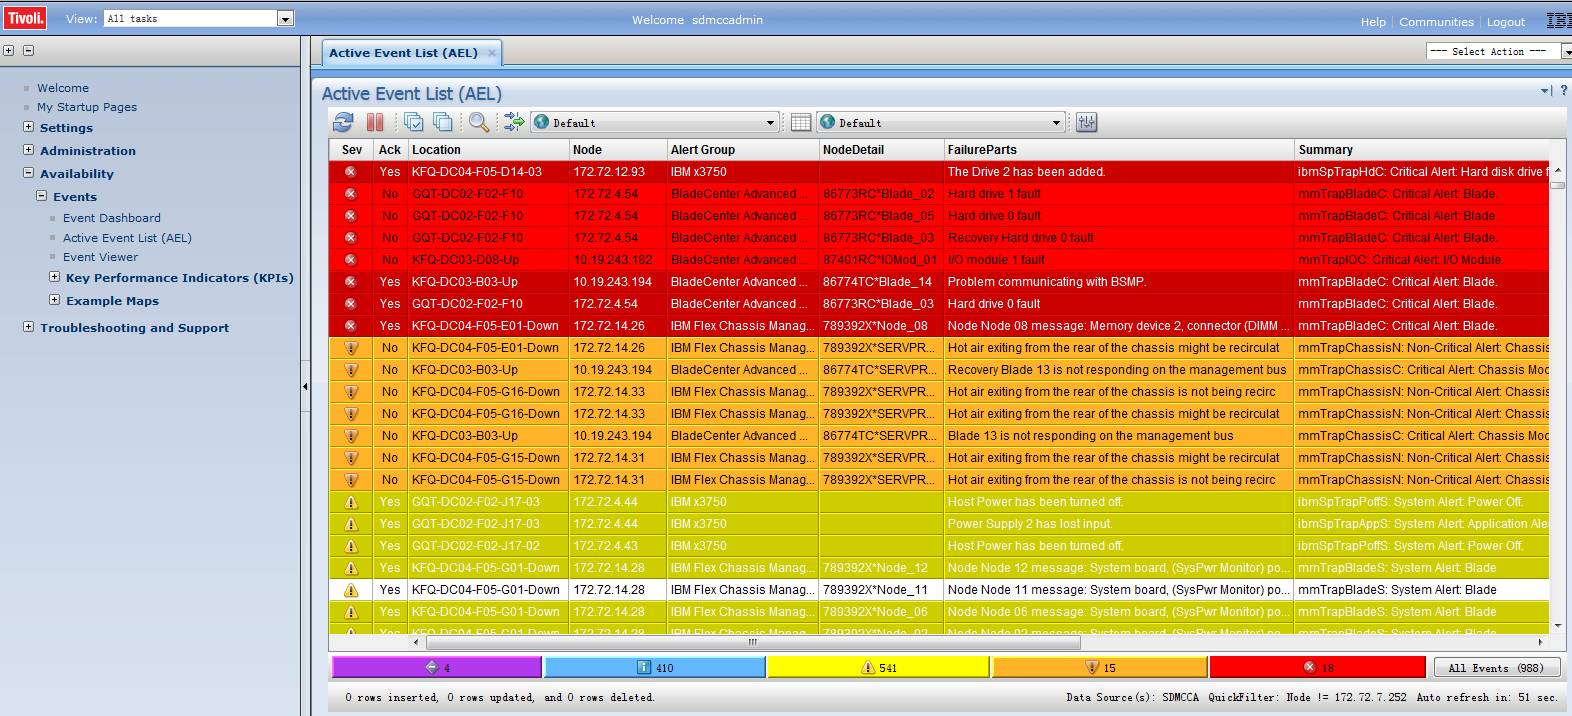
Task: Open Event Dashboard in navigation
Action: pyautogui.click(x=112, y=218)
